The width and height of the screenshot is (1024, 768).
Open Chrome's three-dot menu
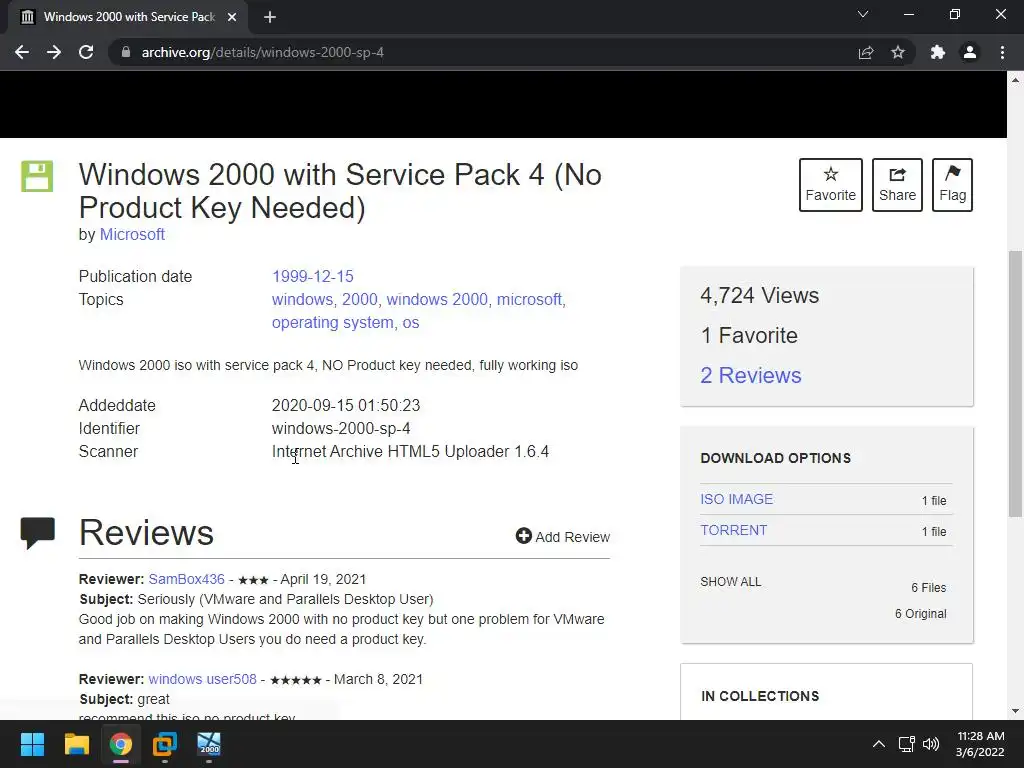click(x=1002, y=52)
